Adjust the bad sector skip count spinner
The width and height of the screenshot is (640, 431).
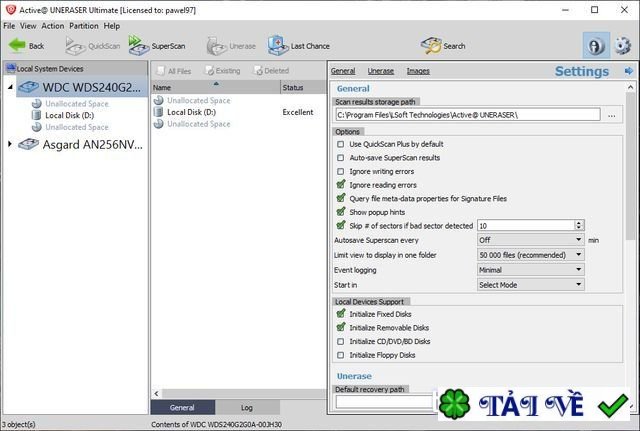[579, 225]
